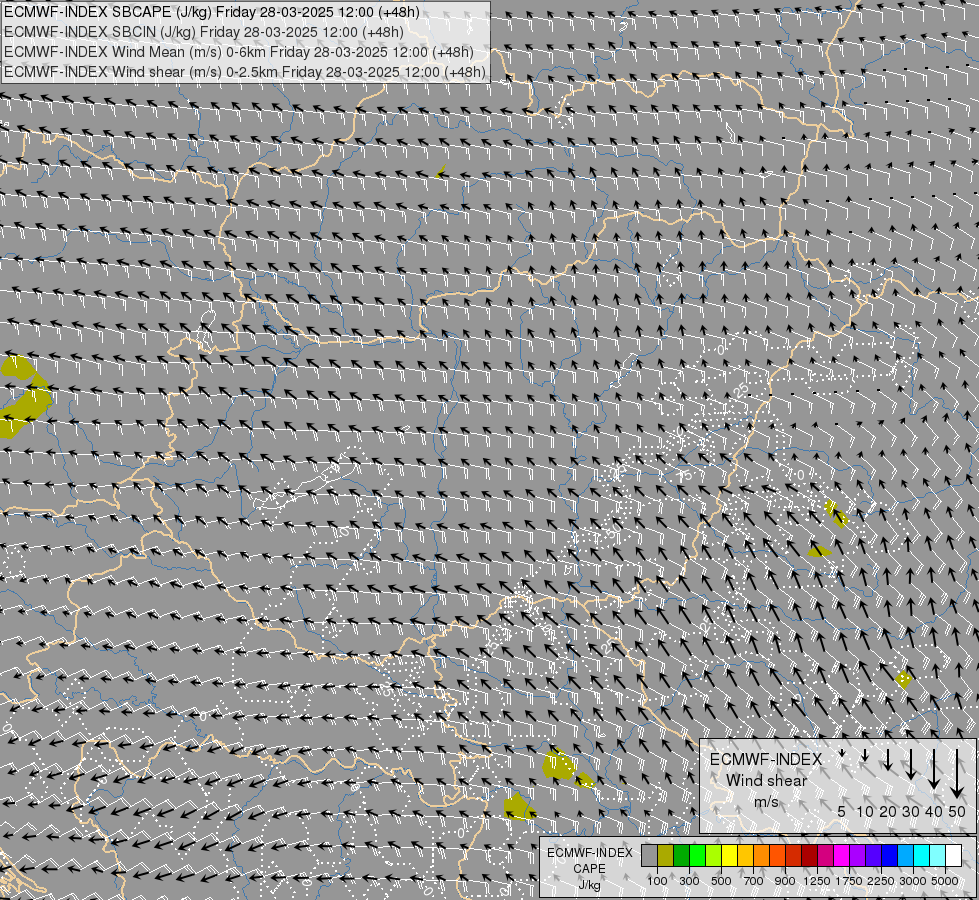
Task: Select the yellow CAPE legend swatch
Action: [x=730, y=856]
